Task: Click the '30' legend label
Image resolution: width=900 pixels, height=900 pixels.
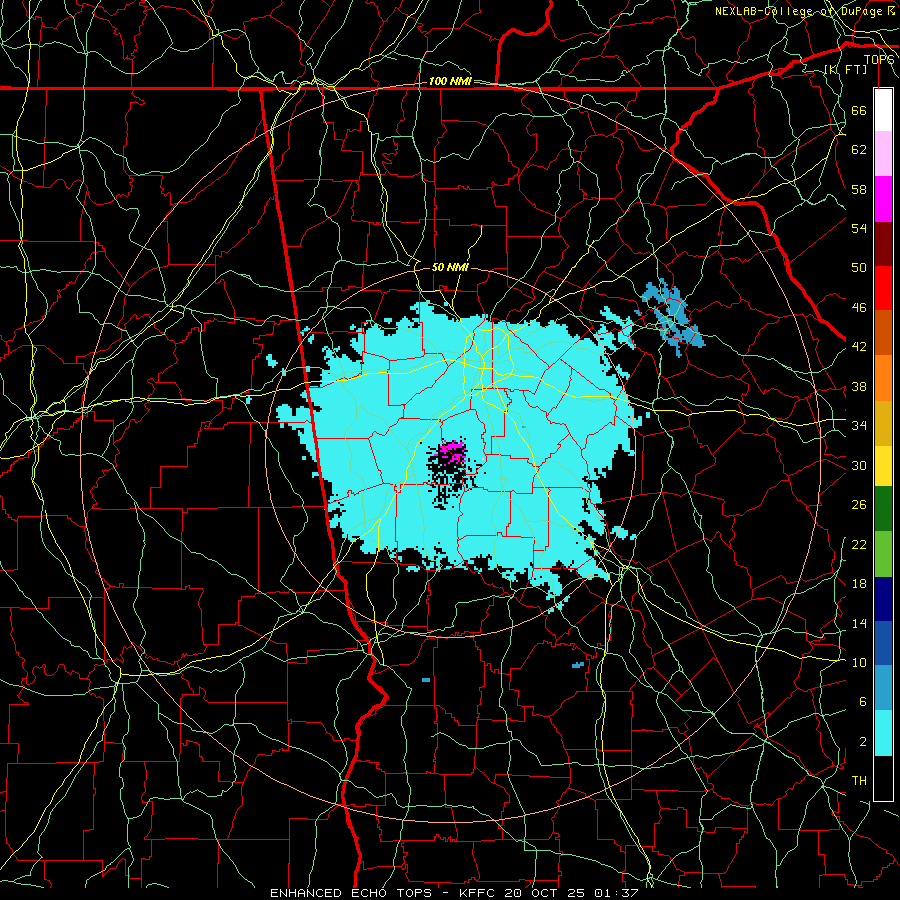Action: [859, 465]
